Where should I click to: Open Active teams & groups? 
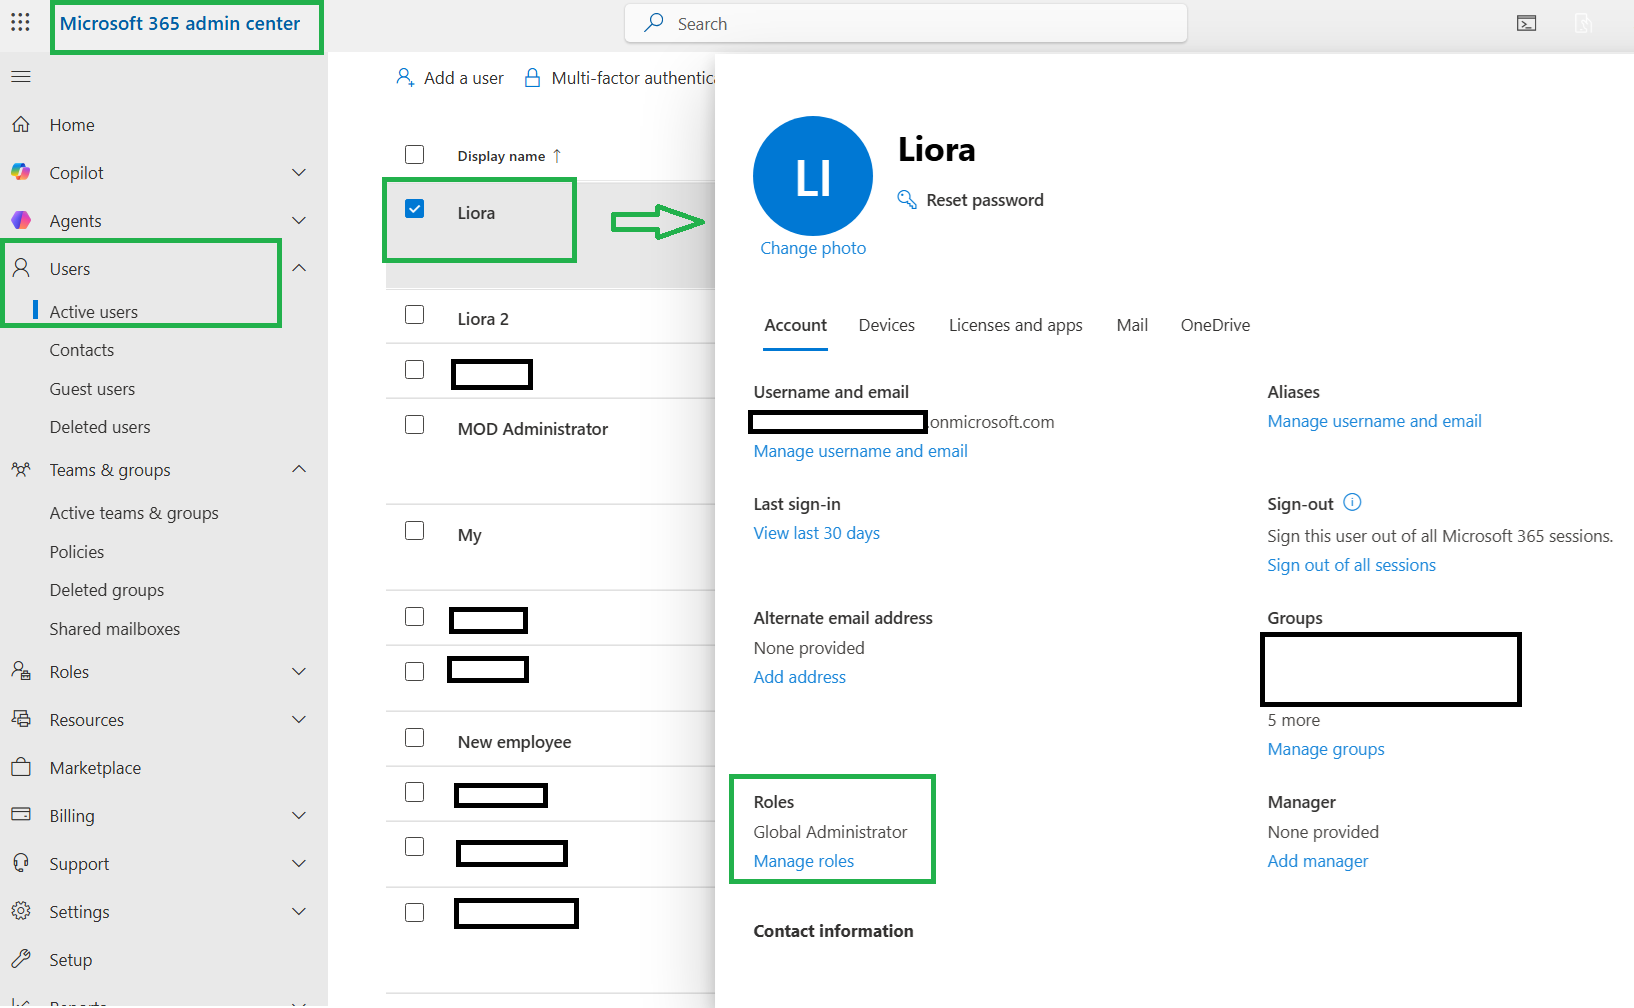[134, 513]
